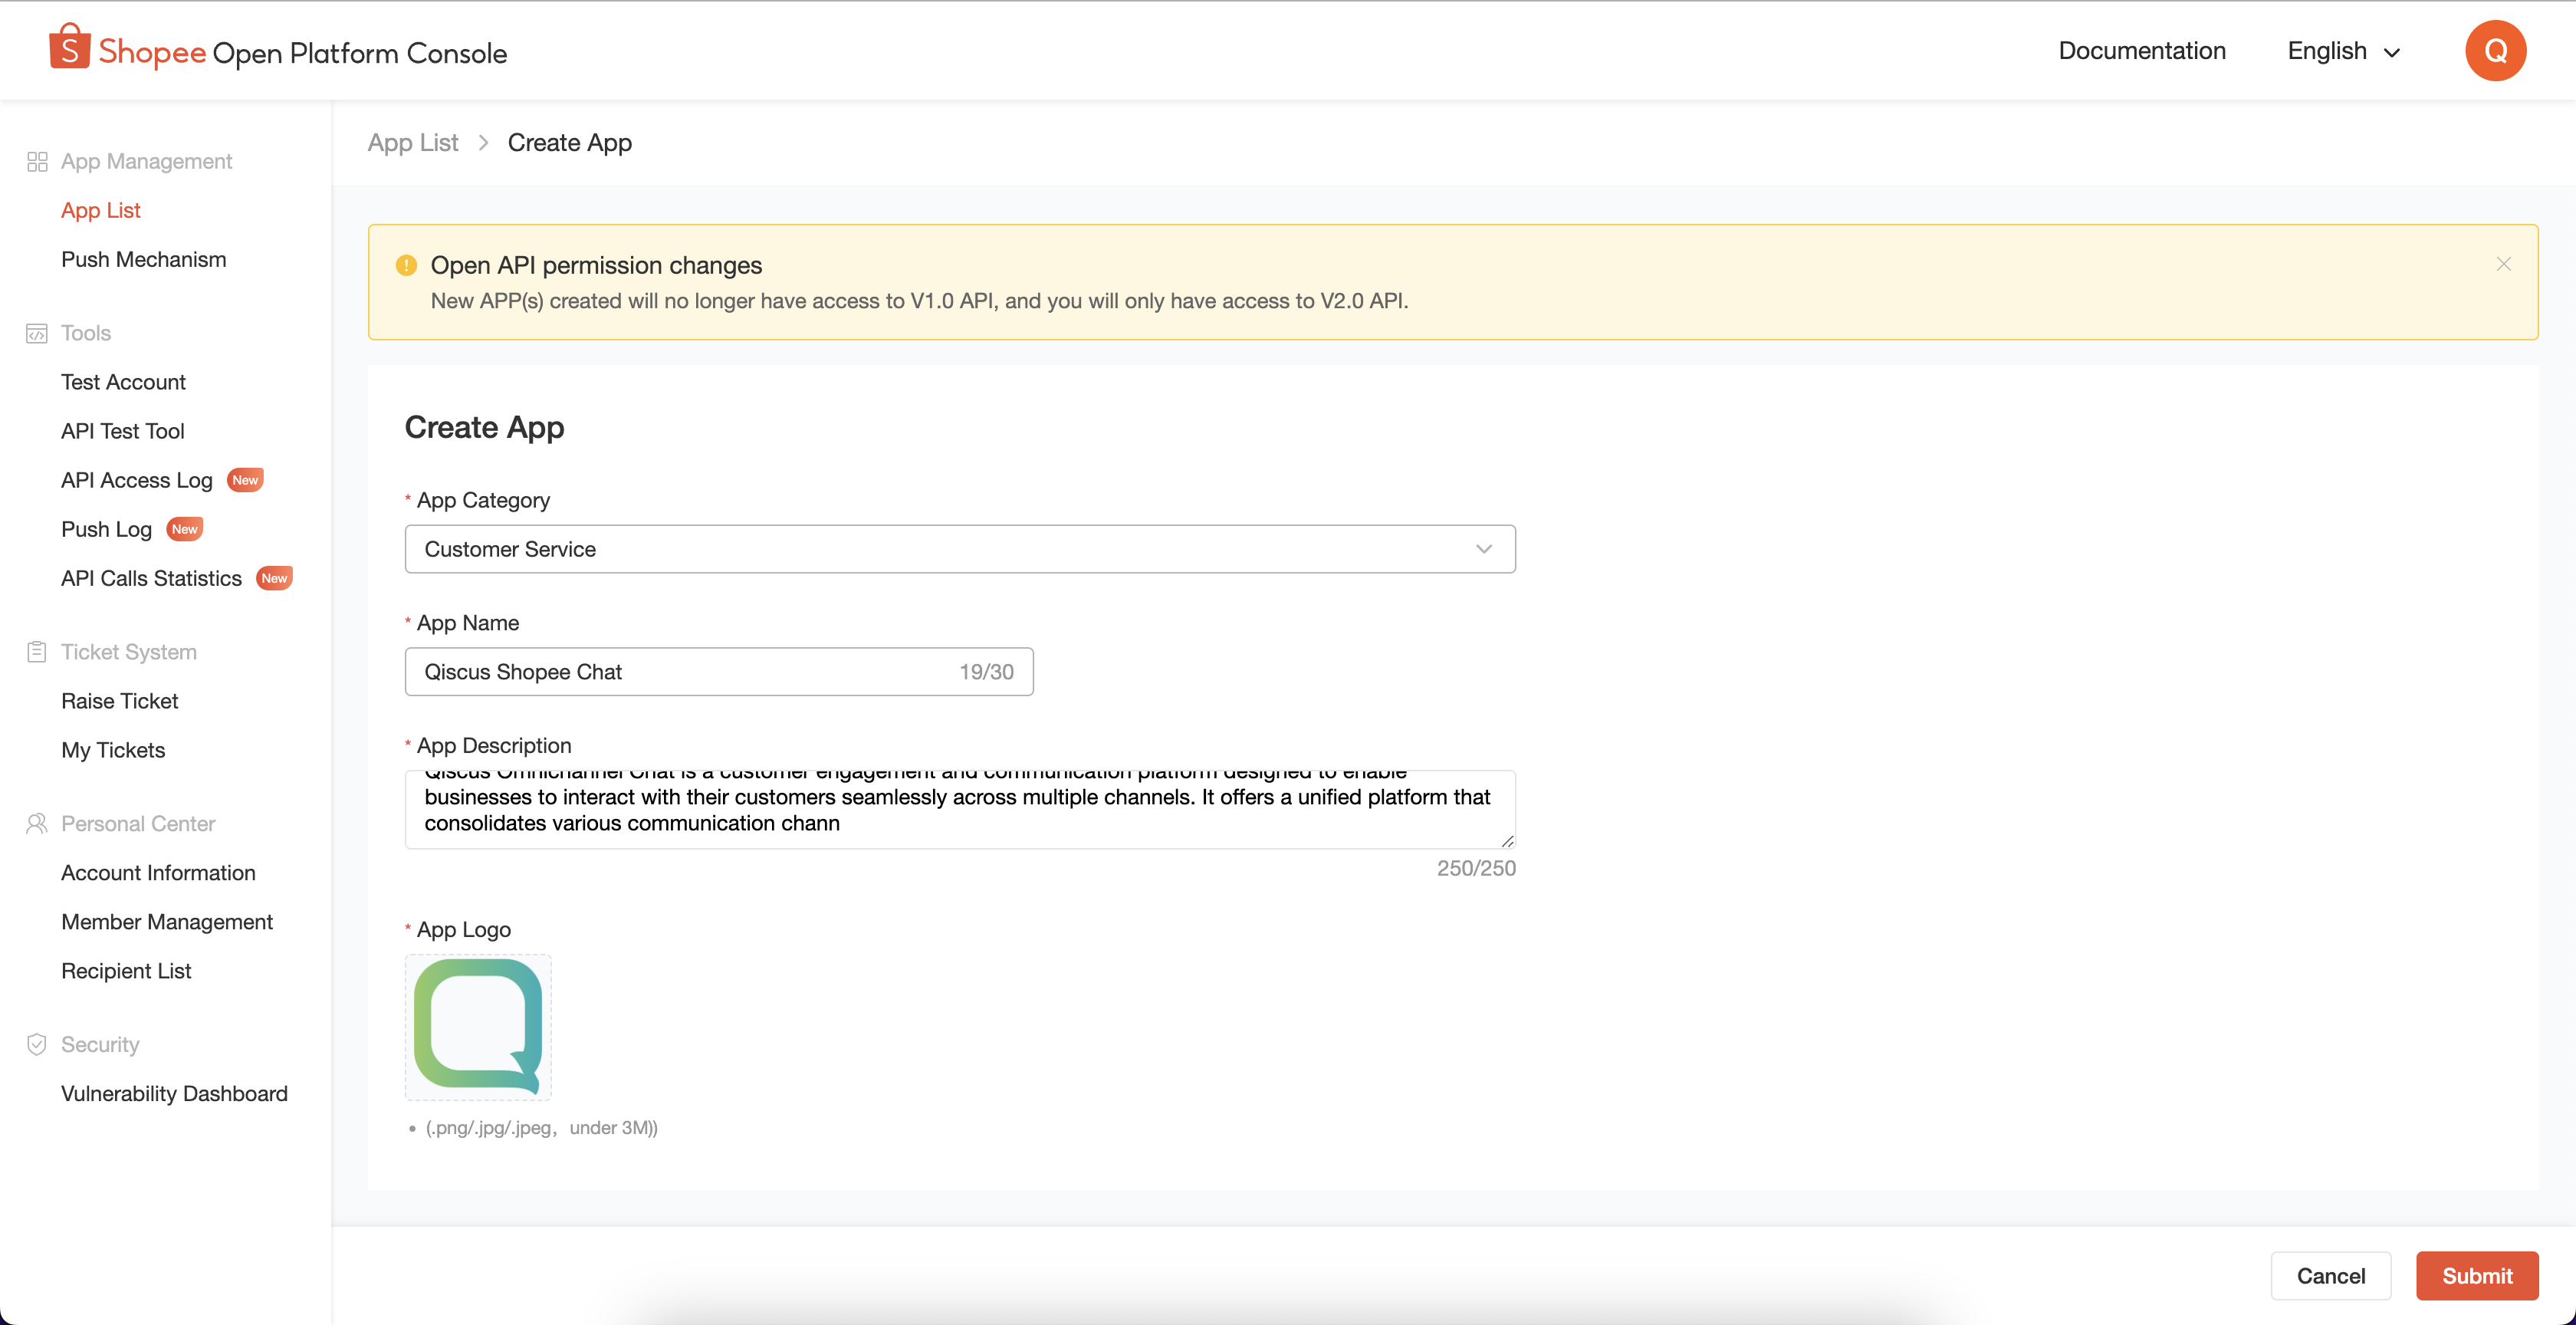
Task: Click the Tools section icon
Action: (37, 333)
